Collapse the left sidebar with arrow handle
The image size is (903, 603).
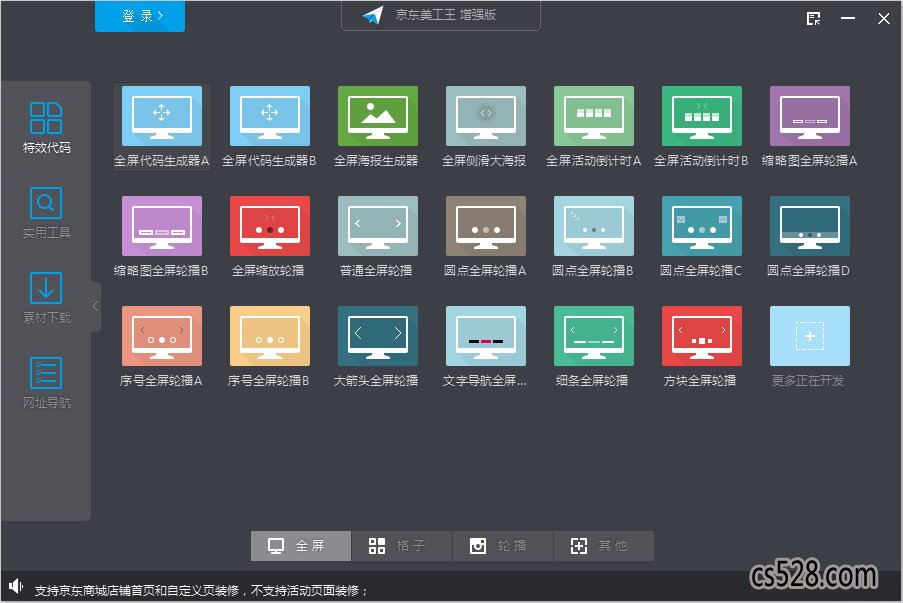click(x=96, y=306)
